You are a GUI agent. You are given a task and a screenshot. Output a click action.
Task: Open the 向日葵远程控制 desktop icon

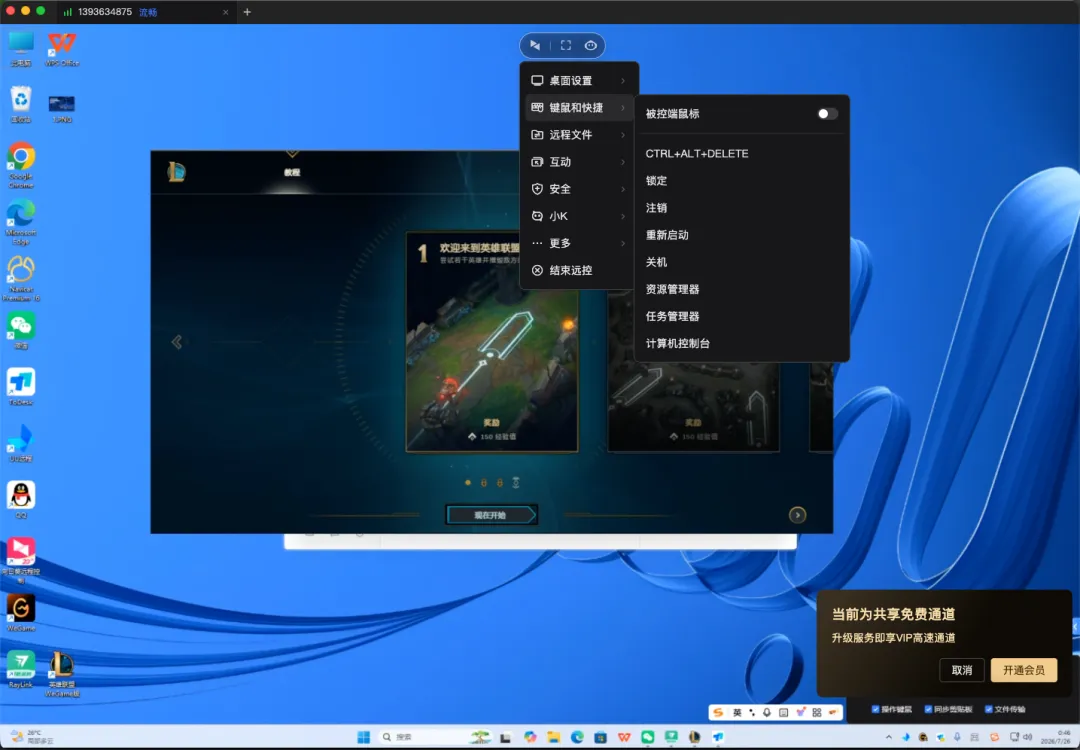pos(21,560)
